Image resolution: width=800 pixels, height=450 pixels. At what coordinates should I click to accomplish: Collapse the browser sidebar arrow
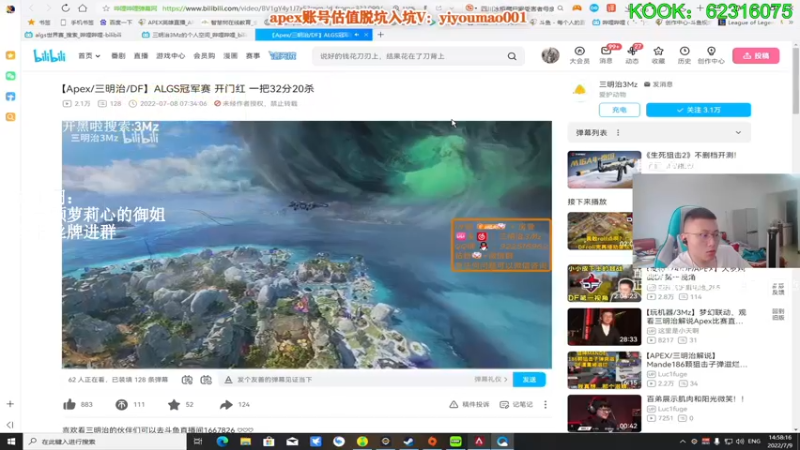tap(10, 424)
